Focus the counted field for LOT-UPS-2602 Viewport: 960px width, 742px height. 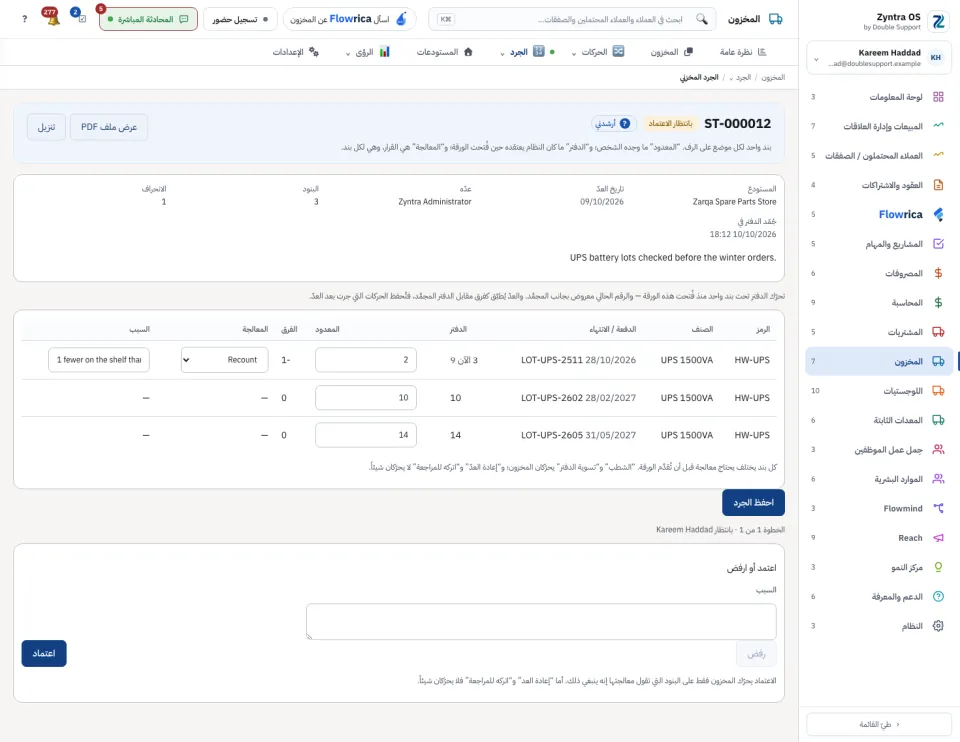click(366, 398)
